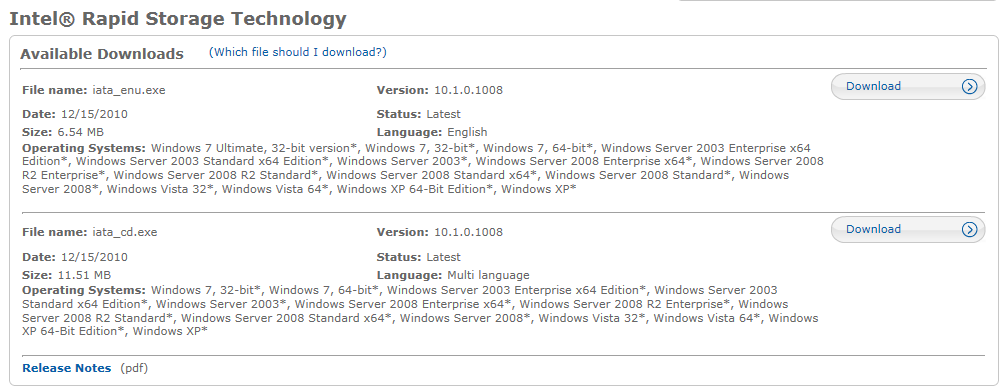The height and width of the screenshot is (392, 1004).
Task: Click the Intel Rapid Storage Technology heading
Action: click(x=178, y=19)
